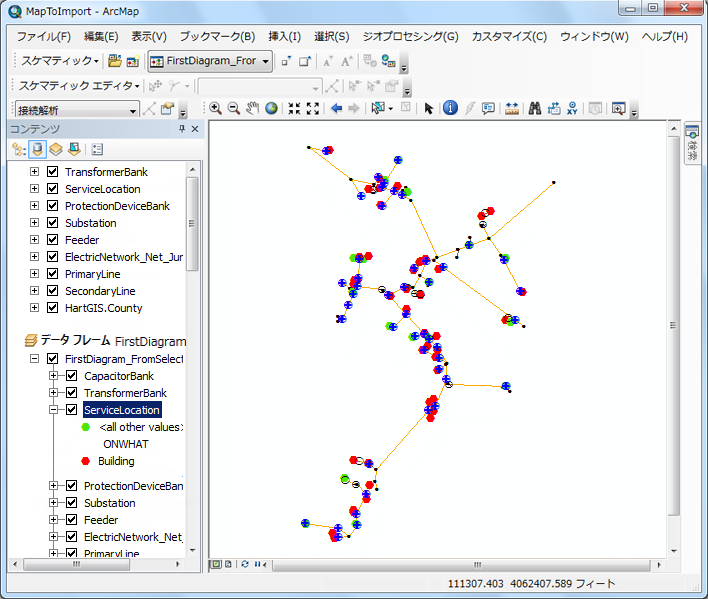Open 編集(E) menu
Screen dimensions: 708x599
pos(101,37)
